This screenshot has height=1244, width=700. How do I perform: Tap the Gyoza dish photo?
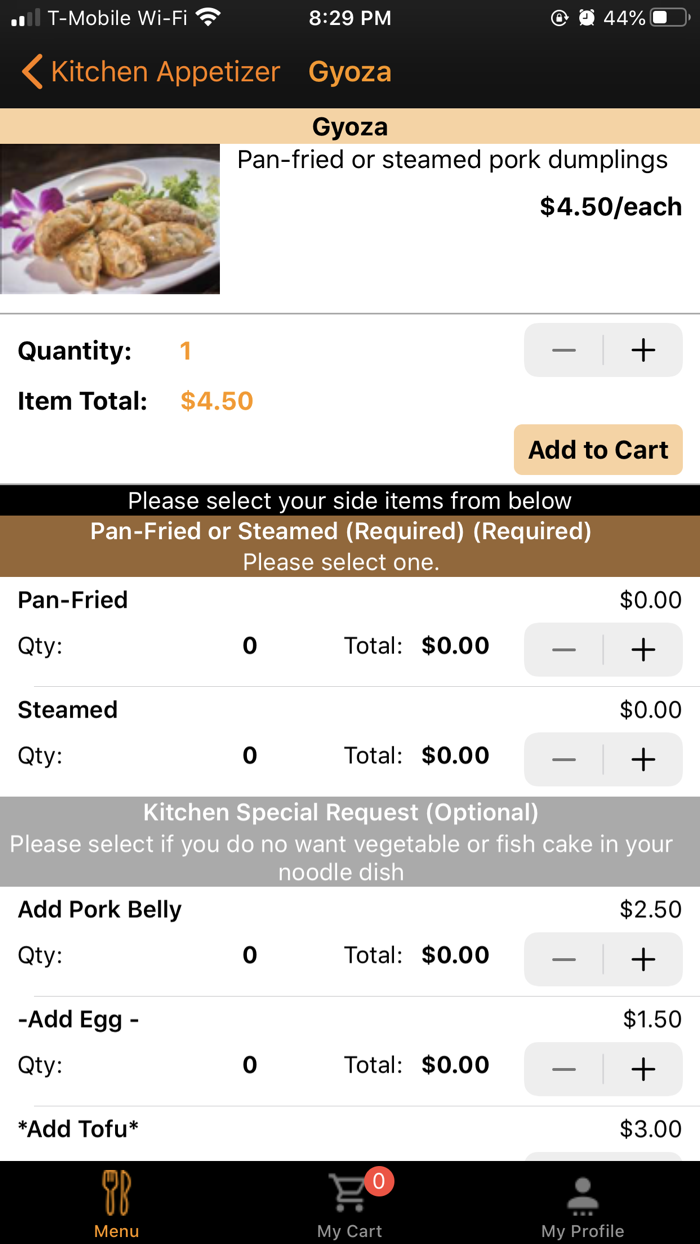point(110,218)
